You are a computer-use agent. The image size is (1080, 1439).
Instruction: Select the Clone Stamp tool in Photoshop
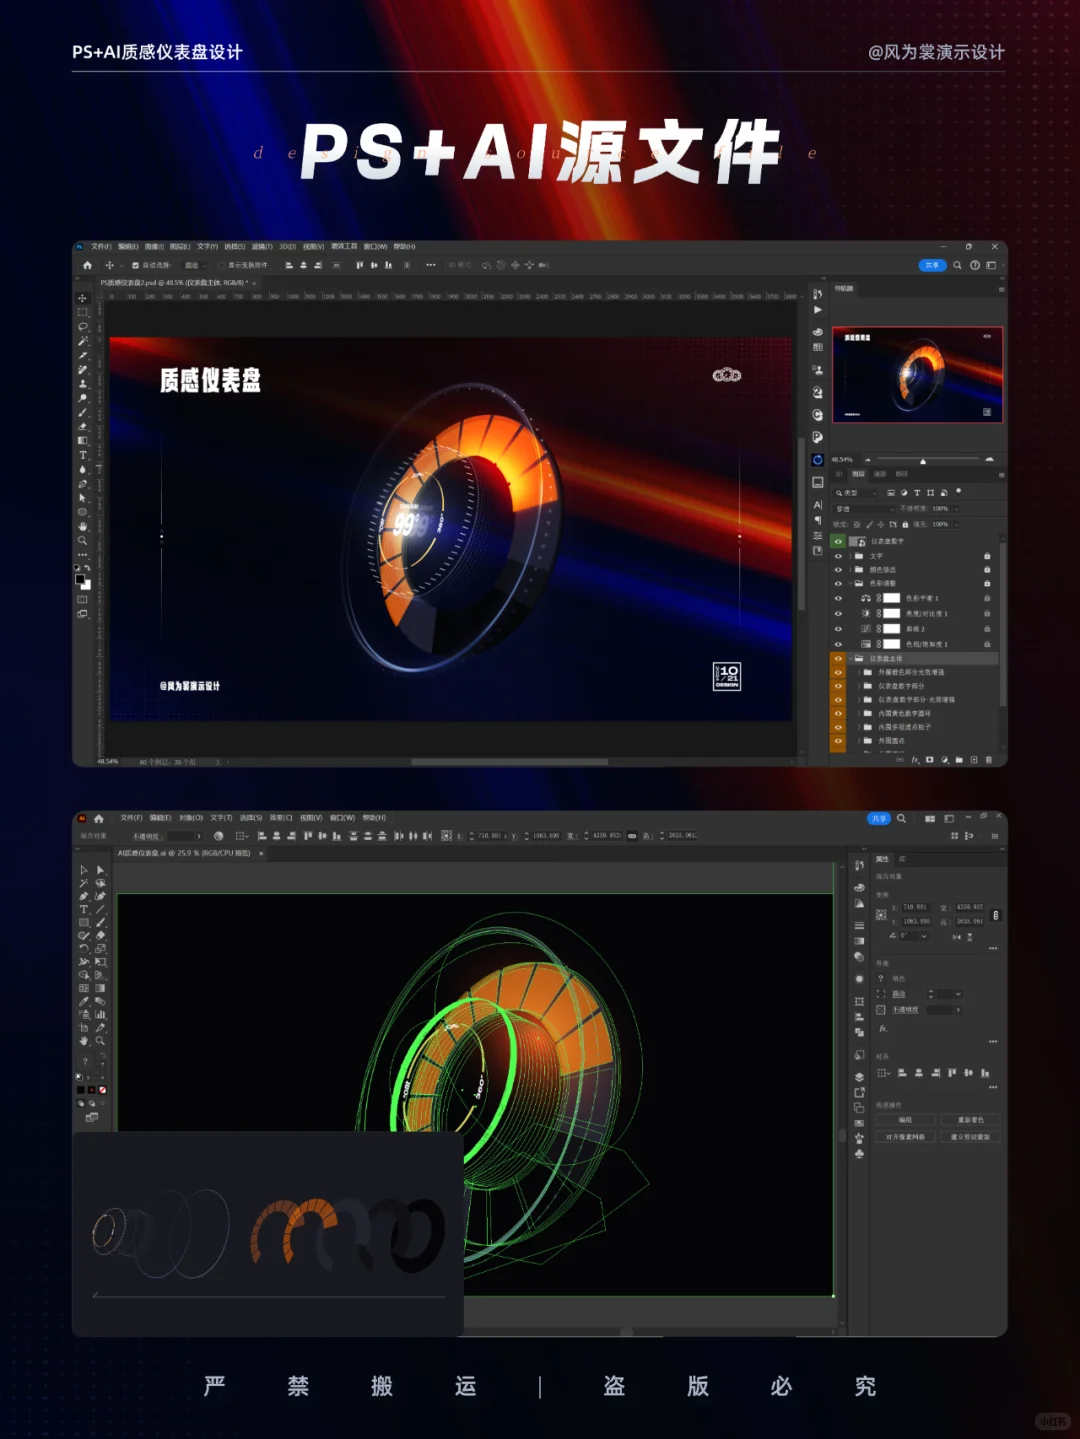point(82,383)
